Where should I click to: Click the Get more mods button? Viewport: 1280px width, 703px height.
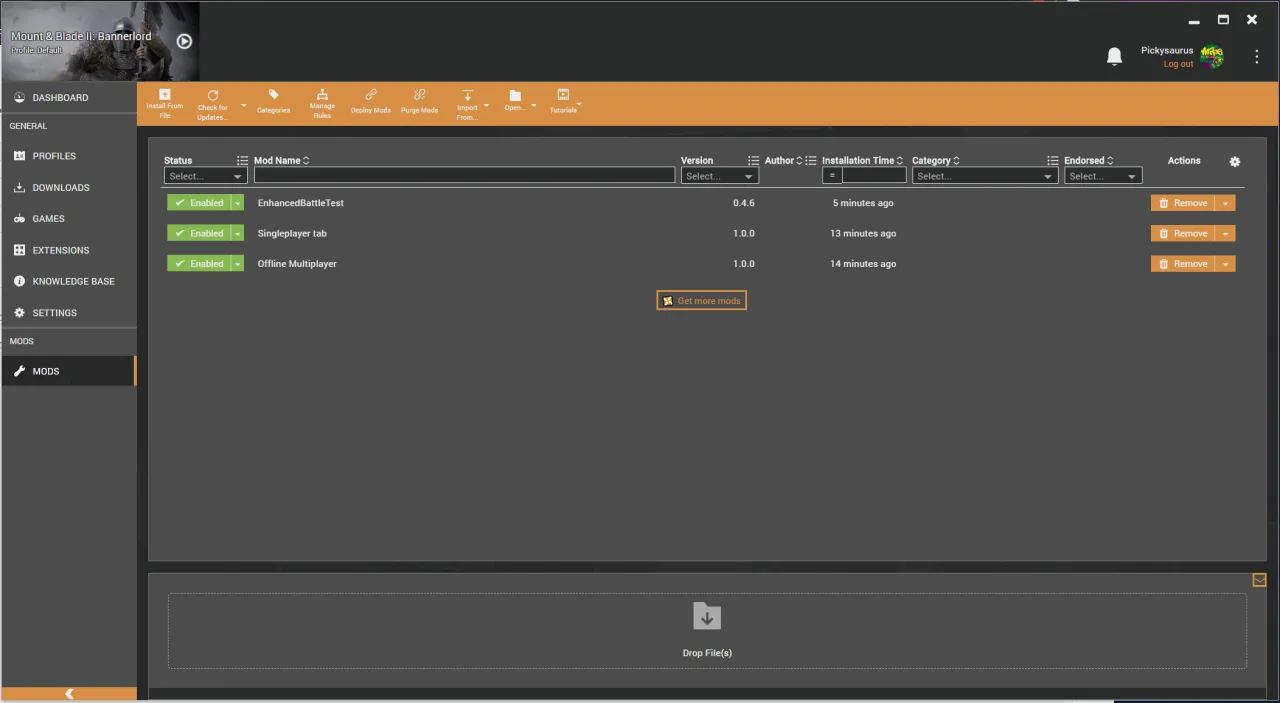click(x=700, y=300)
